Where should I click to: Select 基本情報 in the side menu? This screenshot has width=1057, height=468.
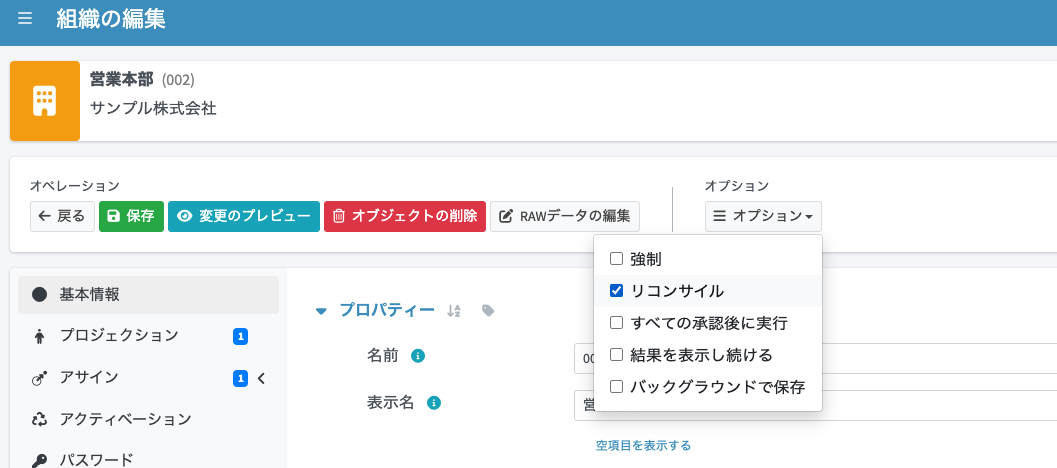pos(148,295)
